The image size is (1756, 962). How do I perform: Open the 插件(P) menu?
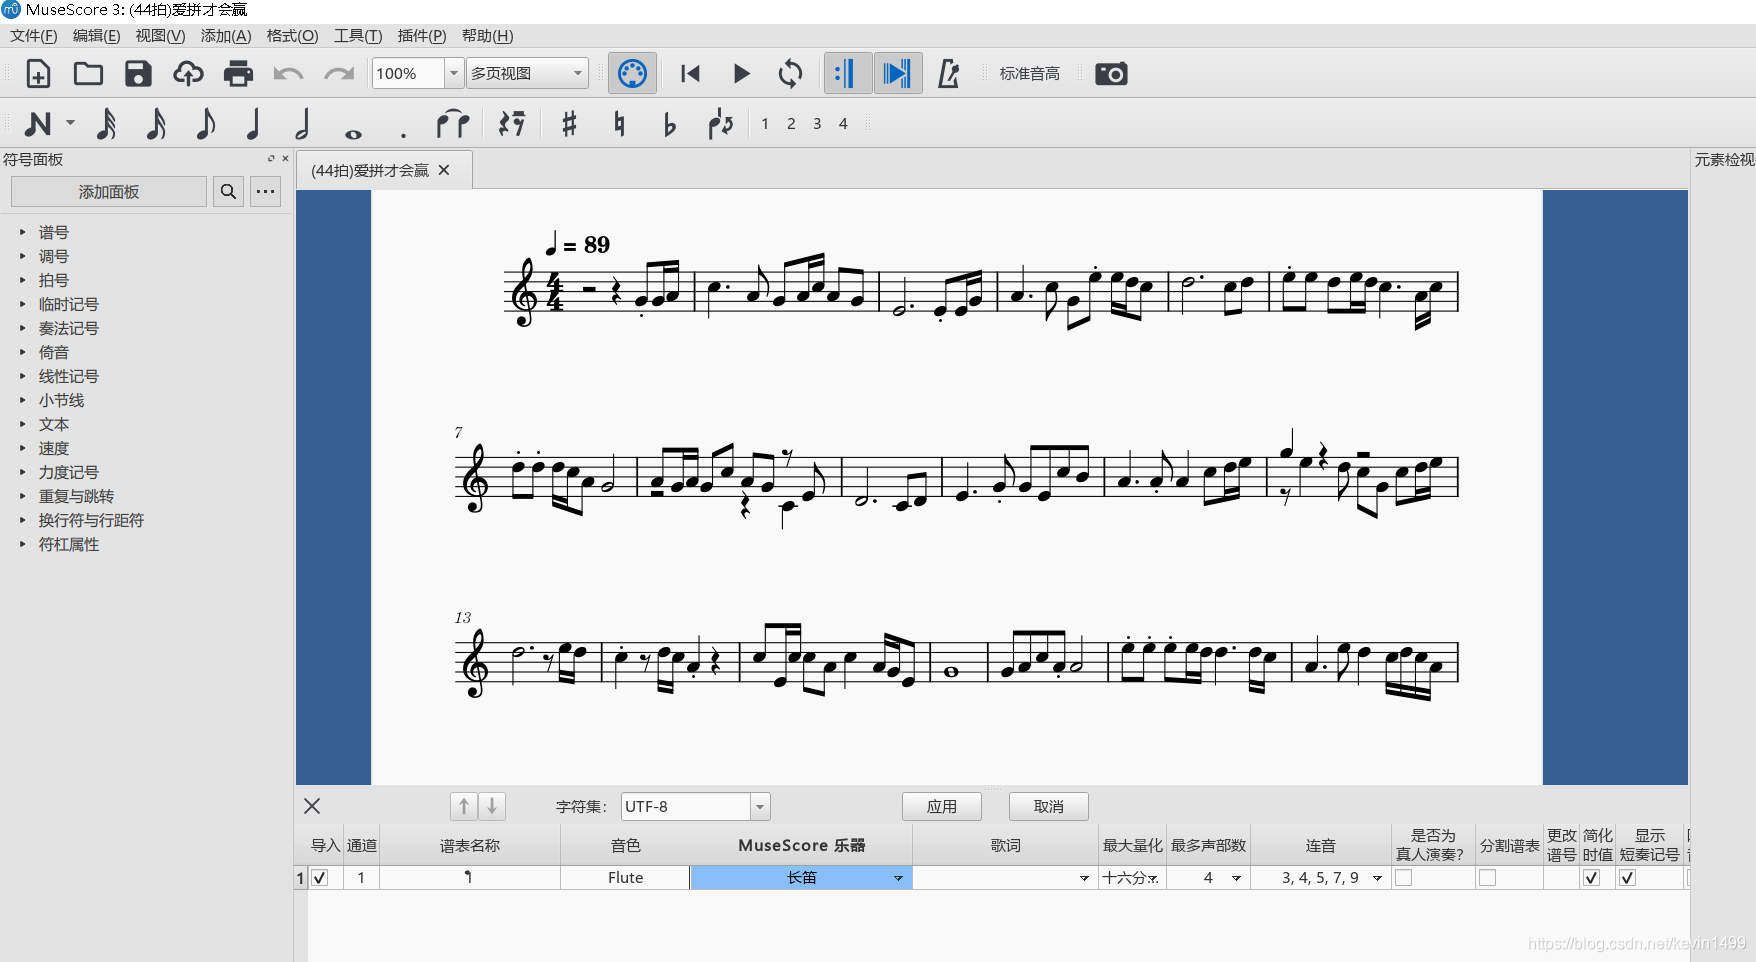point(422,36)
